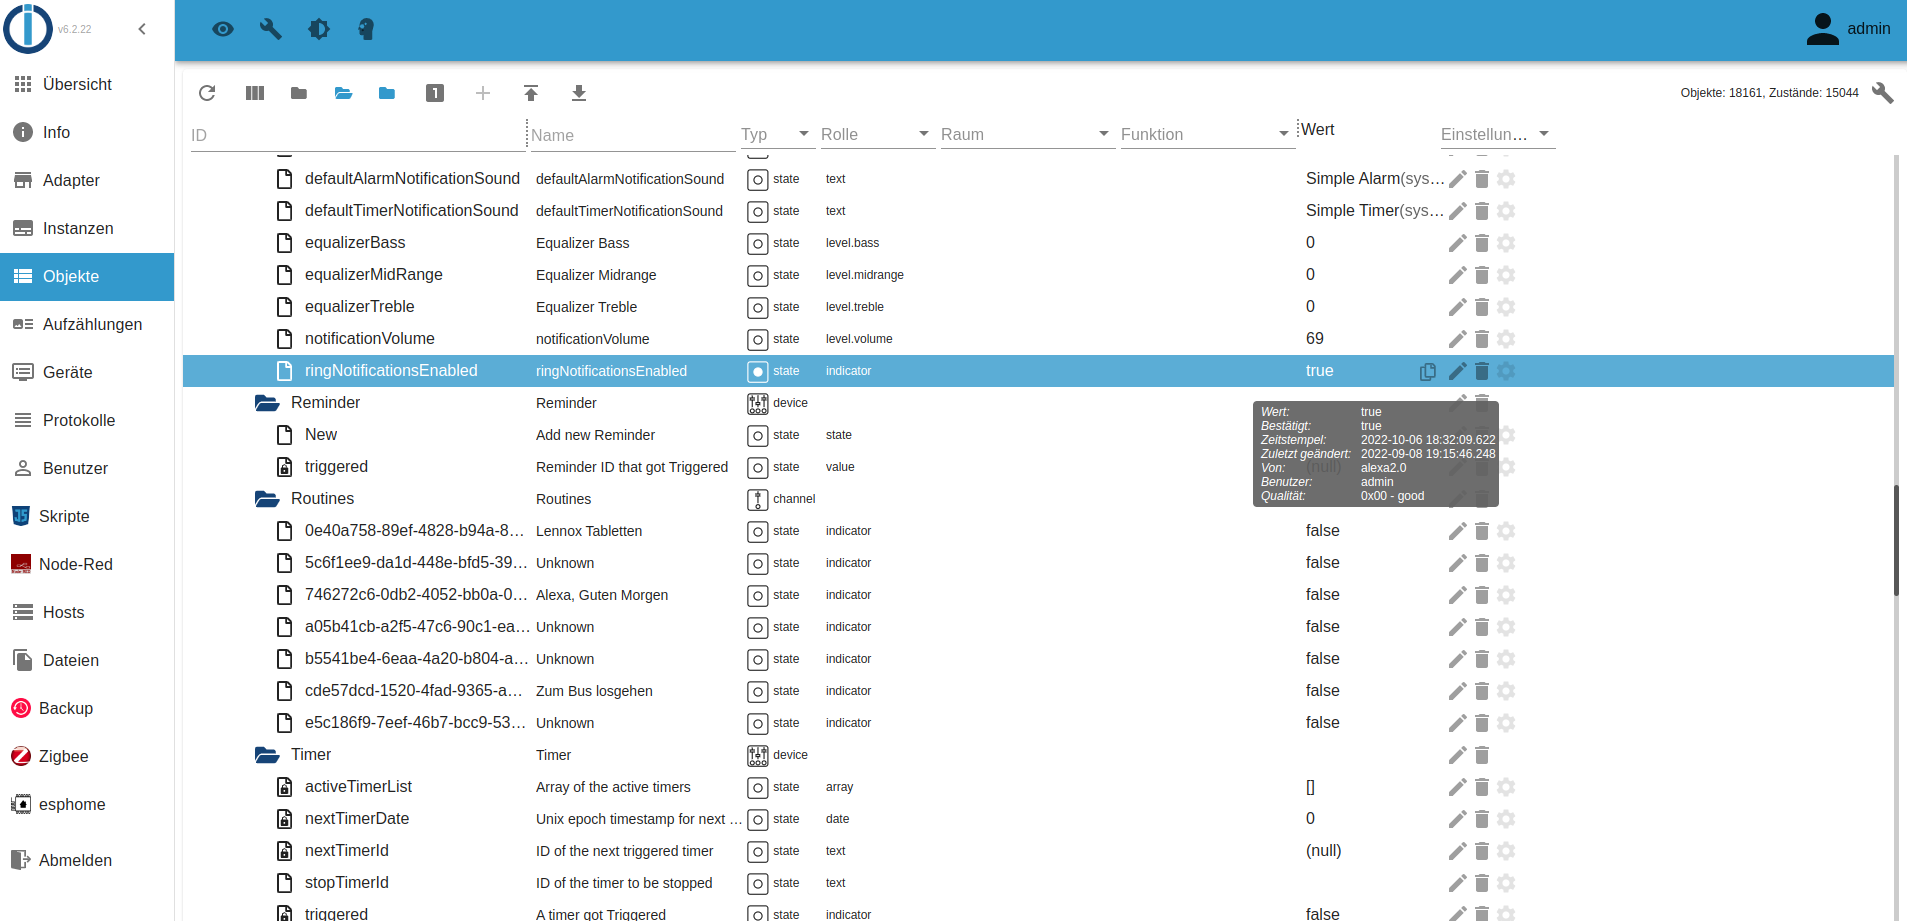
Task: Open custom settings gear for equalizerTreble
Action: click(1506, 307)
